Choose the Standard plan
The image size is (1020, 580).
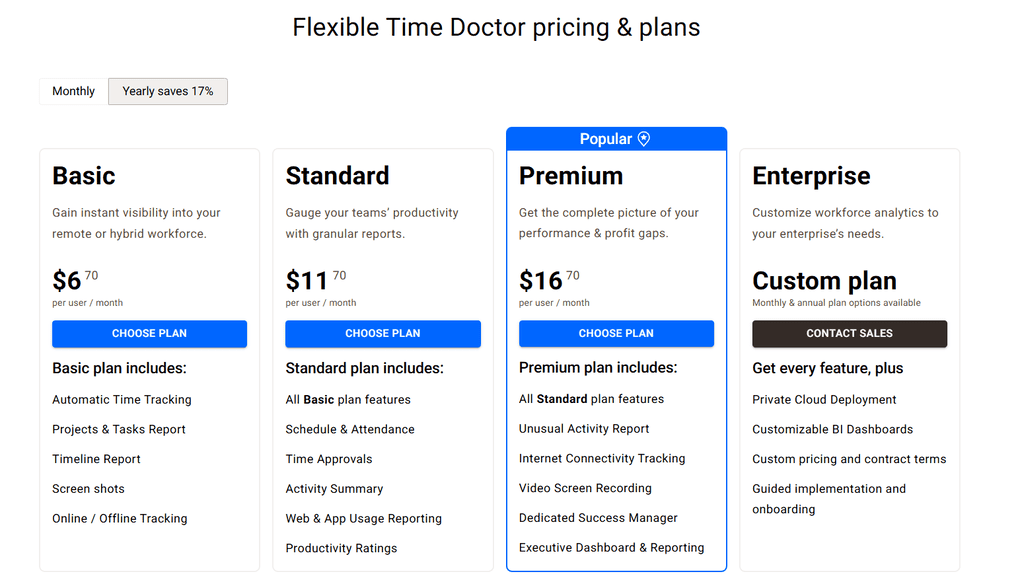383,333
